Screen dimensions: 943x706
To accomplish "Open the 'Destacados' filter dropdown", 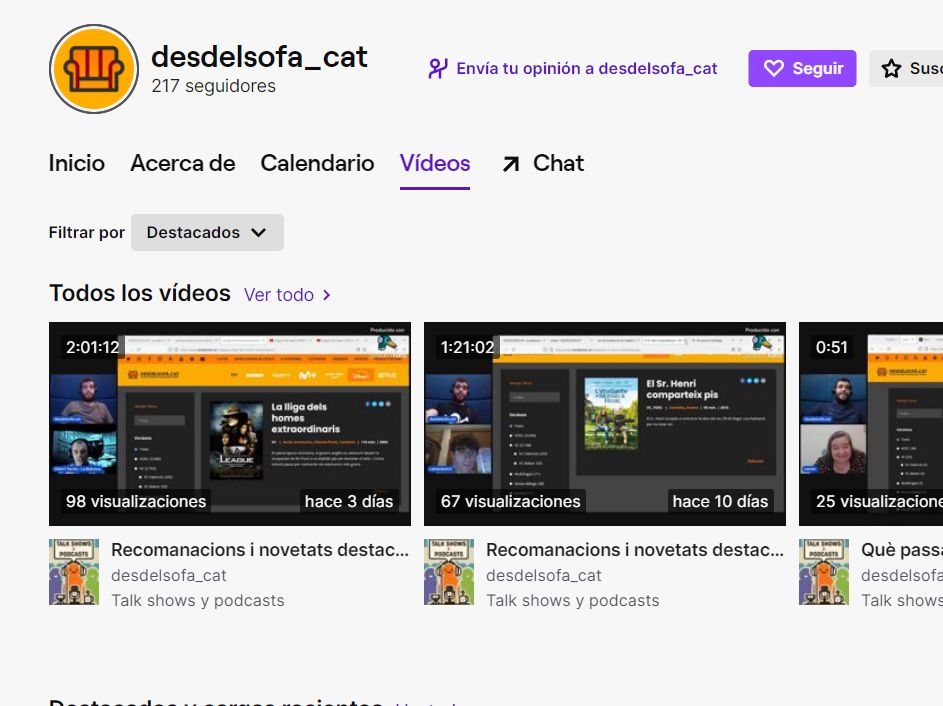I will (x=207, y=233).
